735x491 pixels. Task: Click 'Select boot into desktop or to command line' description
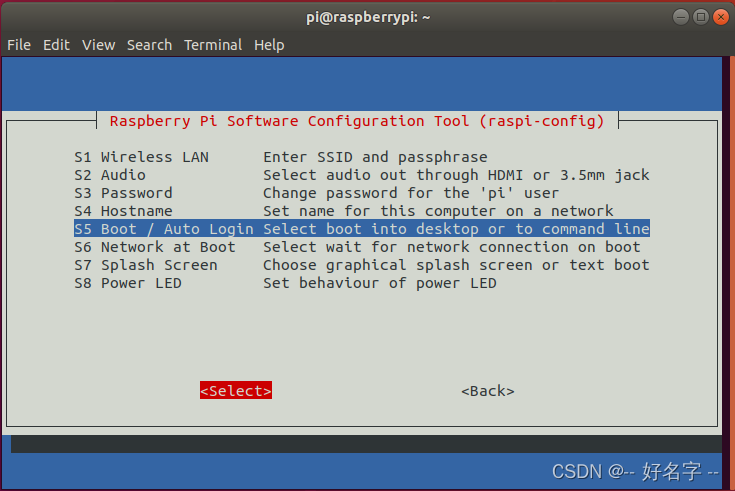456,229
